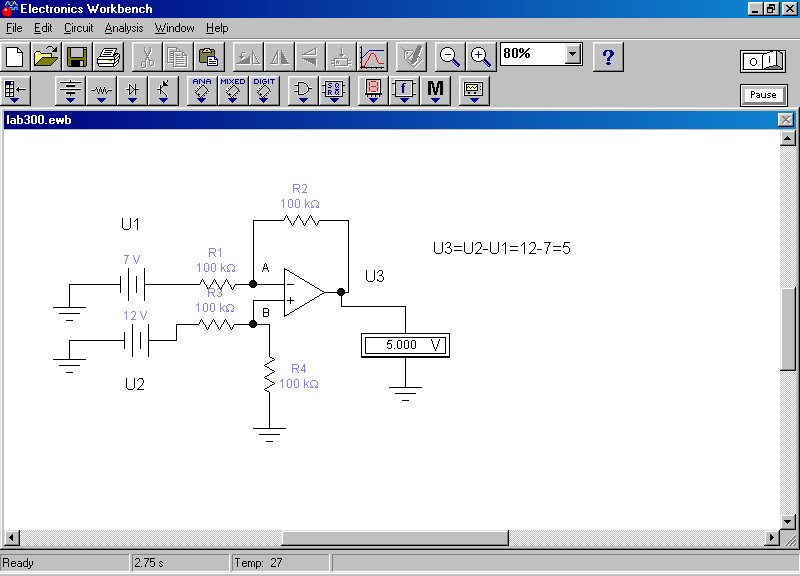
Task: Open Basic resistor parts bin
Action: click(101, 91)
